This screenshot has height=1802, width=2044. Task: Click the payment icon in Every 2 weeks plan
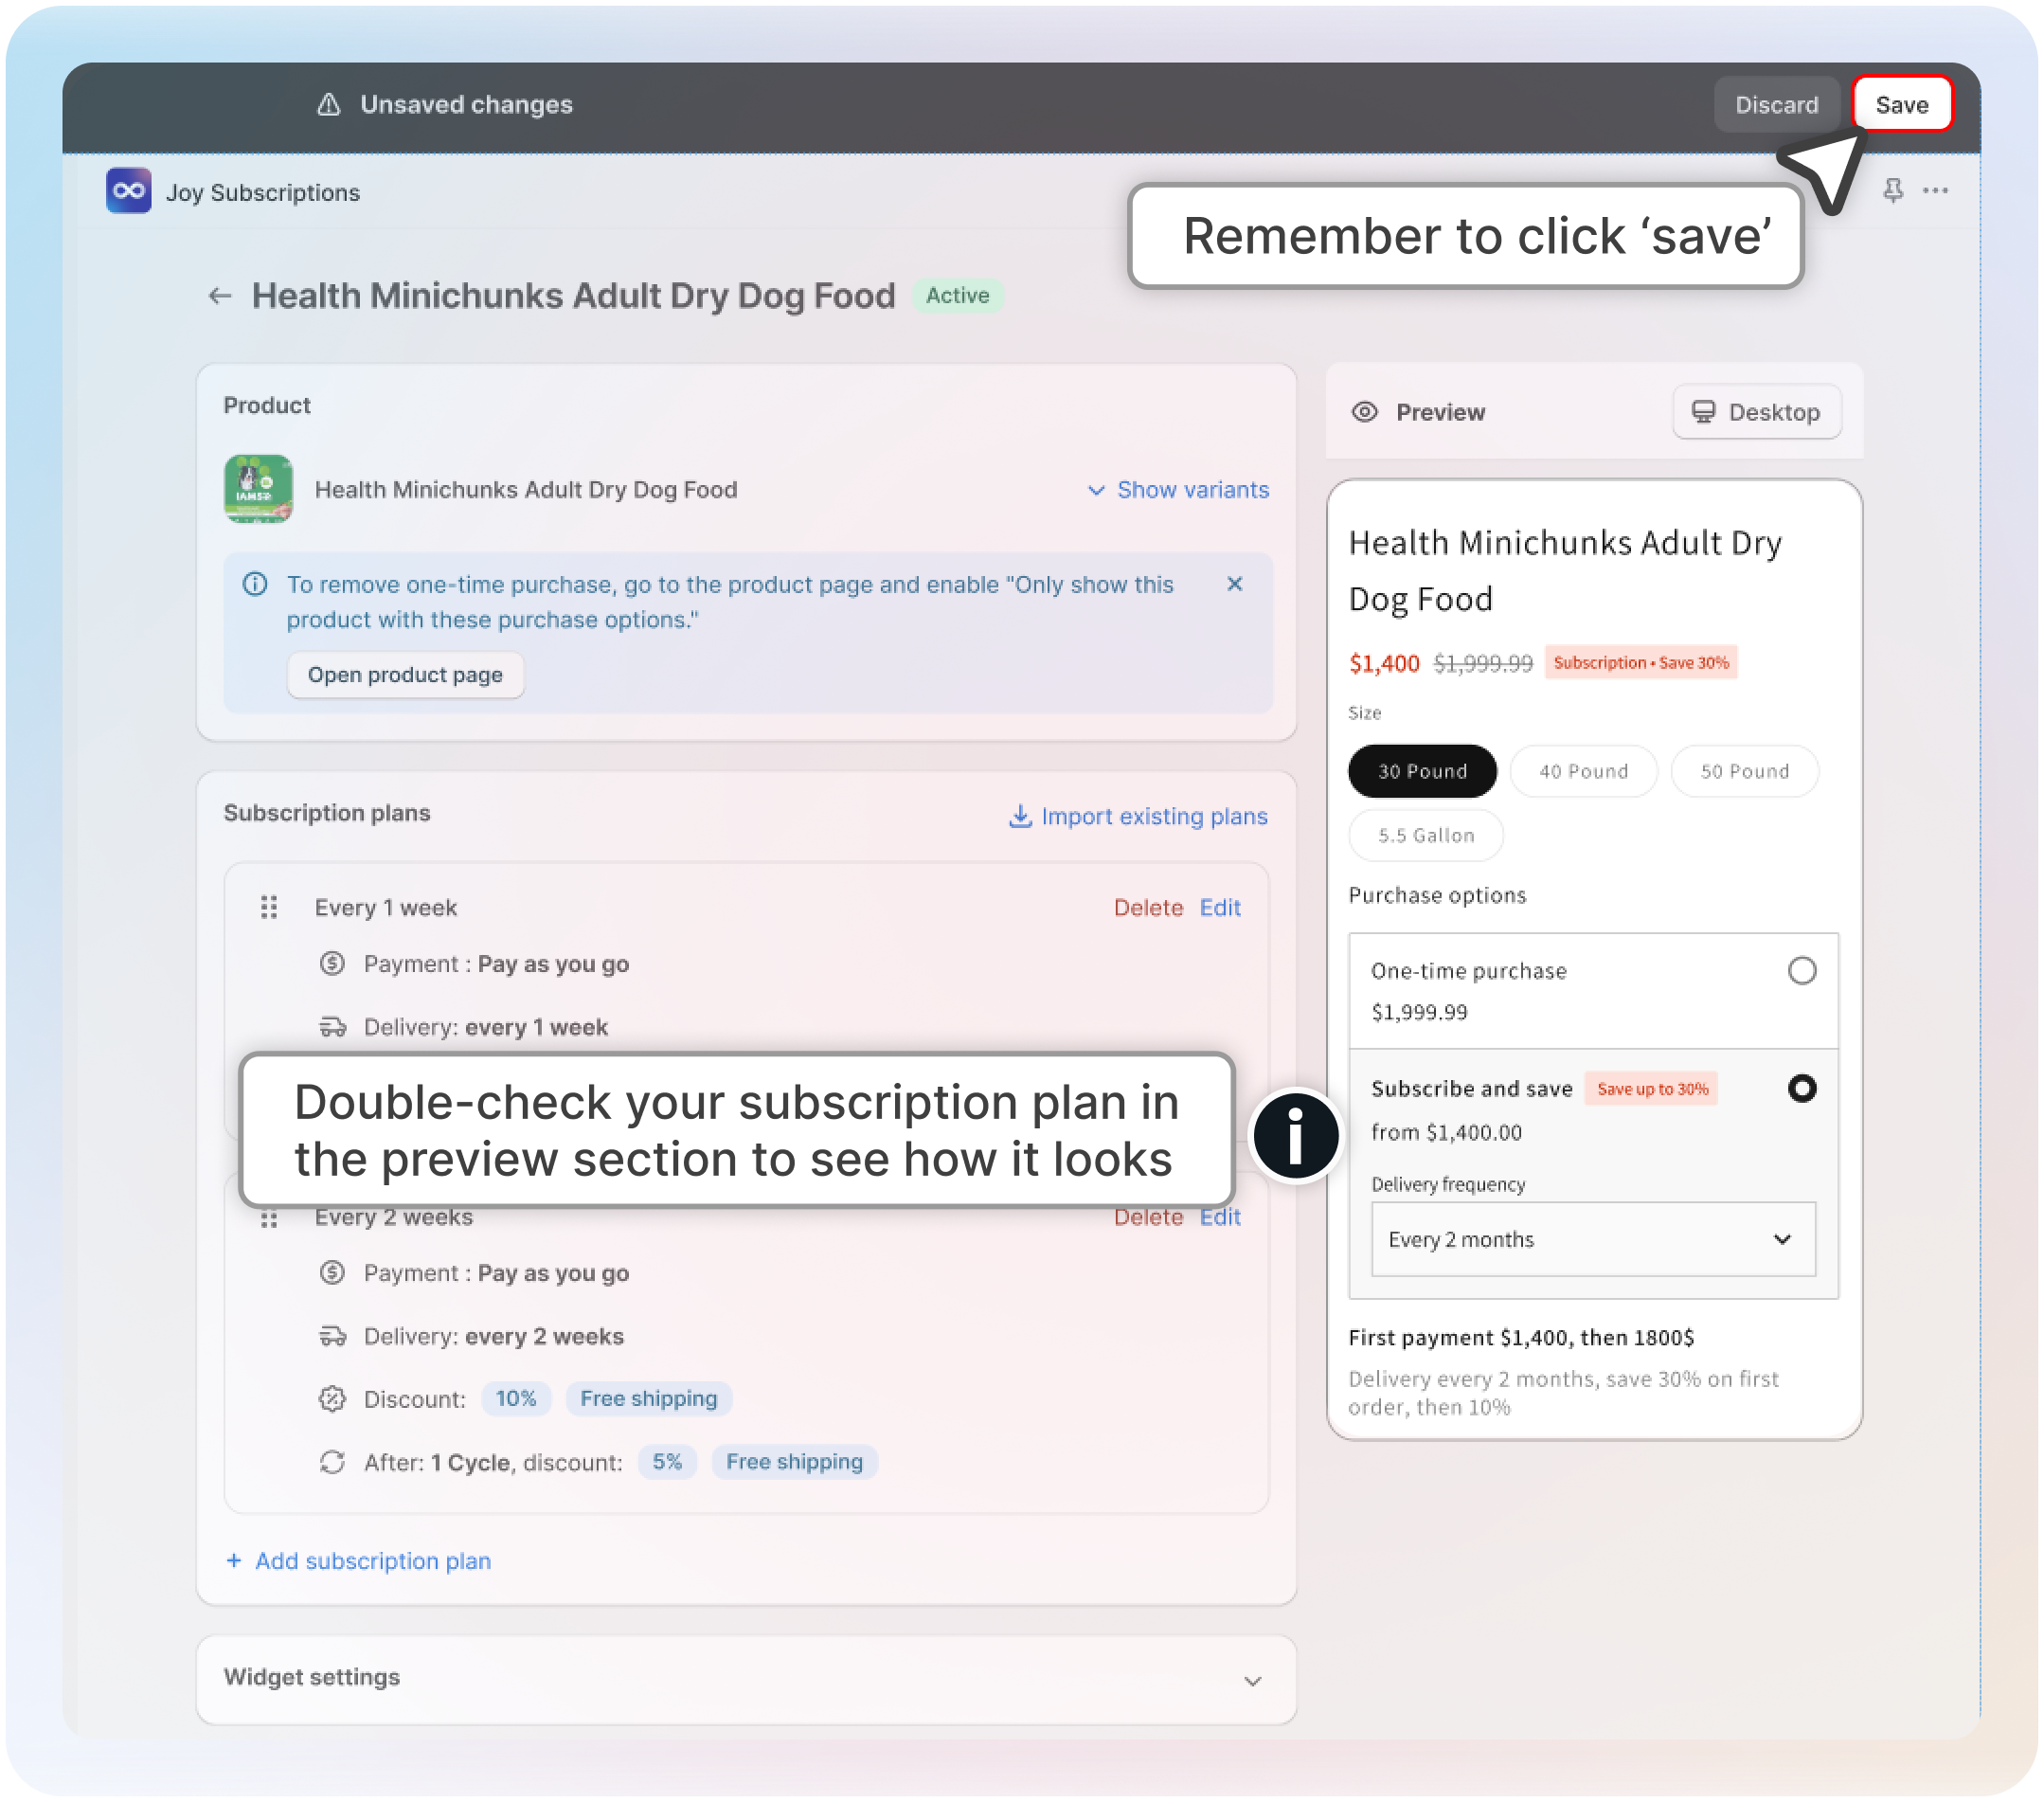[x=332, y=1273]
